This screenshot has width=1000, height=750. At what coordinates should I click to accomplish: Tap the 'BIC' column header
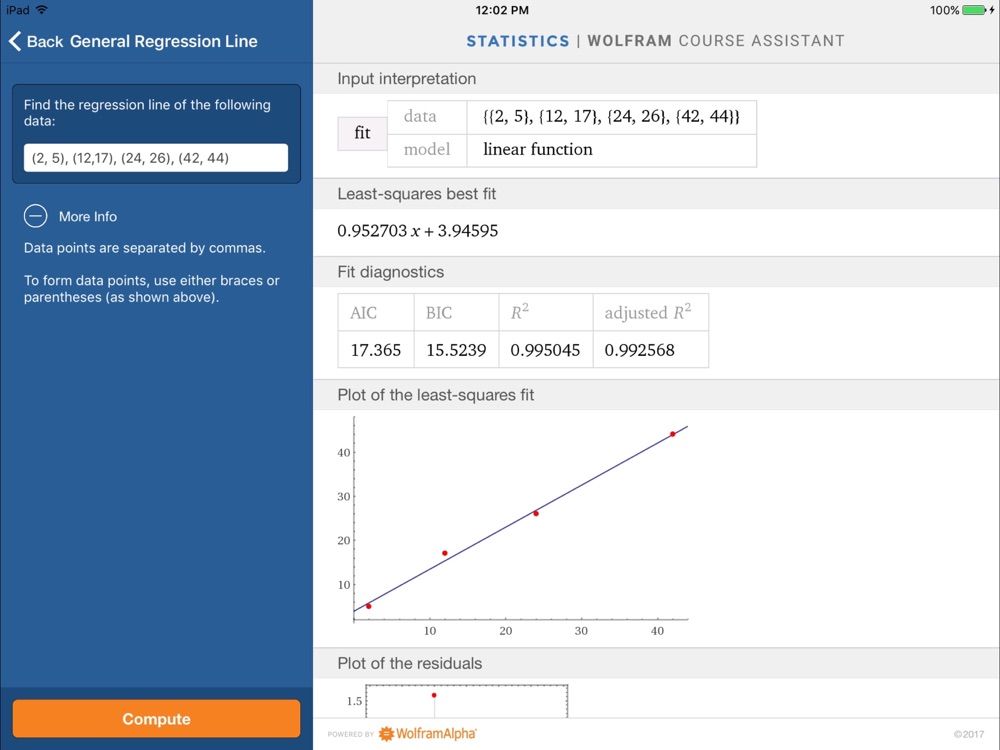point(439,312)
